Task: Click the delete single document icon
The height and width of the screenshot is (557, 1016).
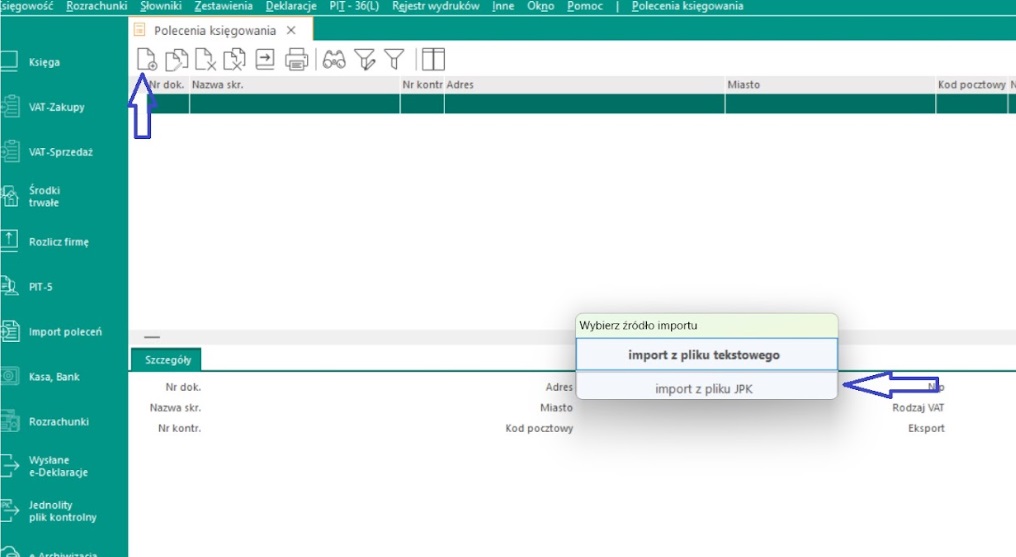Action: 205,60
